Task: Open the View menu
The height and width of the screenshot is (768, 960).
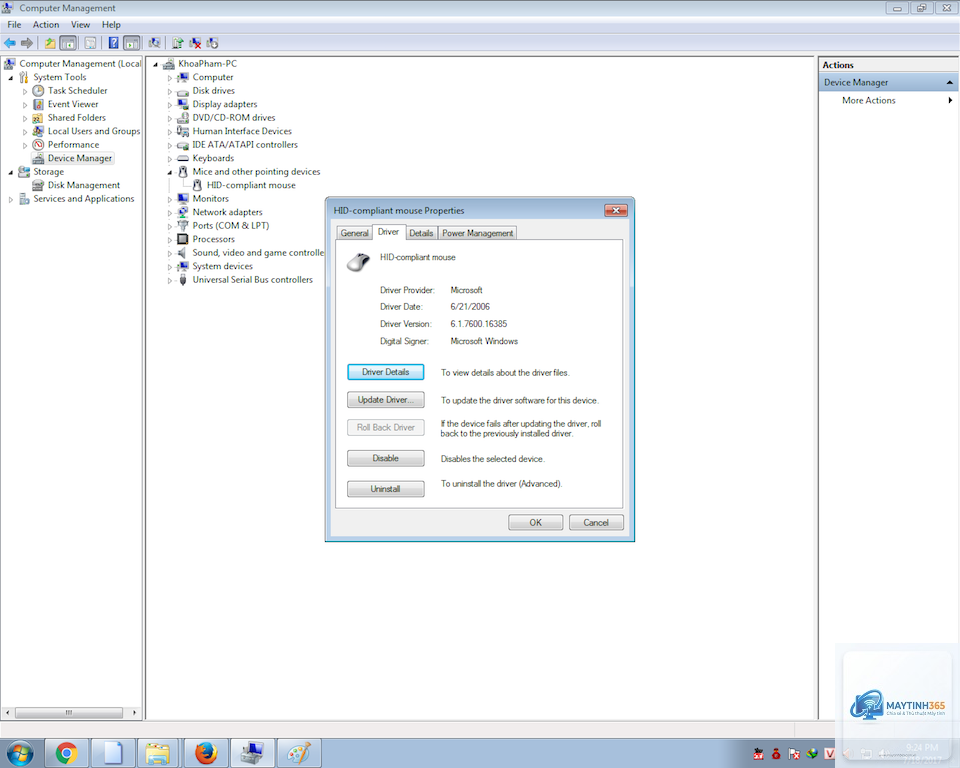Action: click(80, 24)
